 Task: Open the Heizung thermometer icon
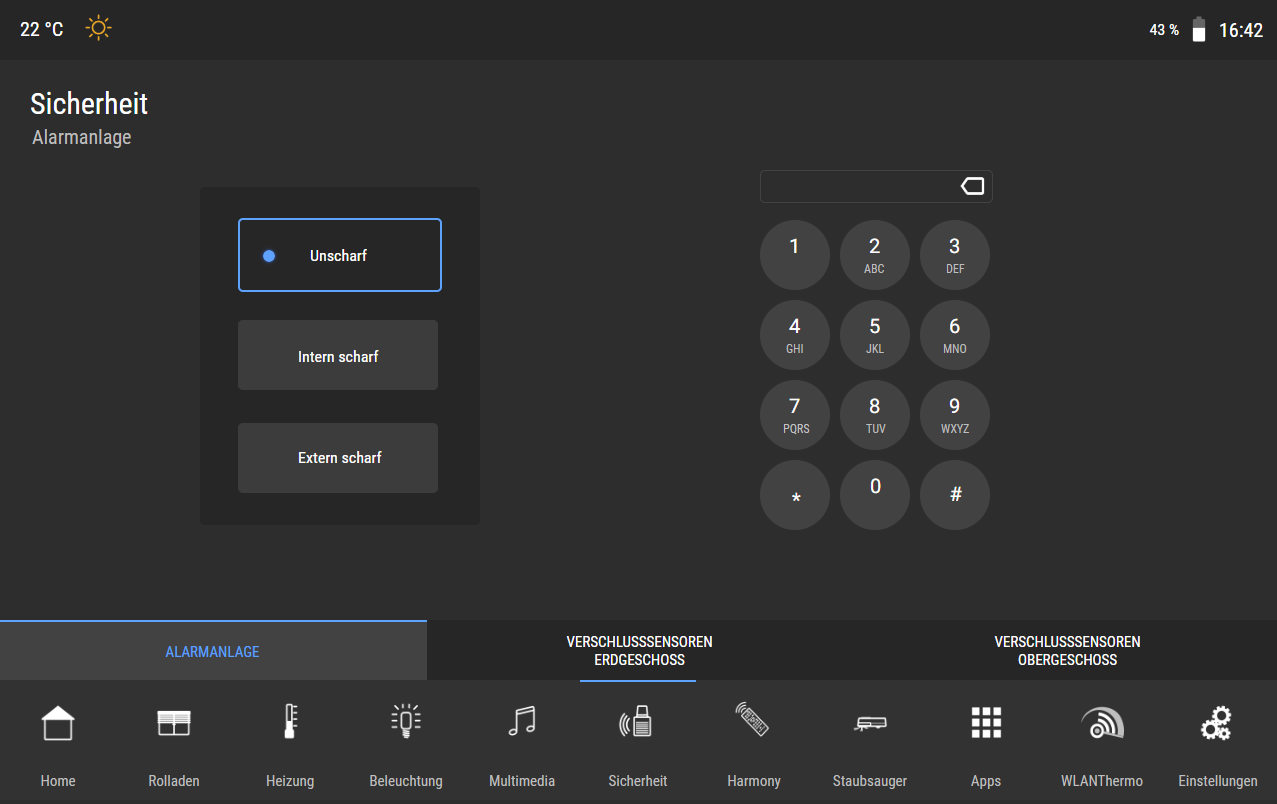pos(290,721)
